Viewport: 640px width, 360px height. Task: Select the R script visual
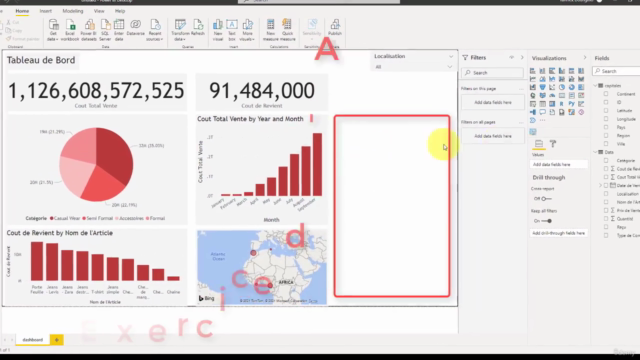pyautogui.click(x=562, y=104)
